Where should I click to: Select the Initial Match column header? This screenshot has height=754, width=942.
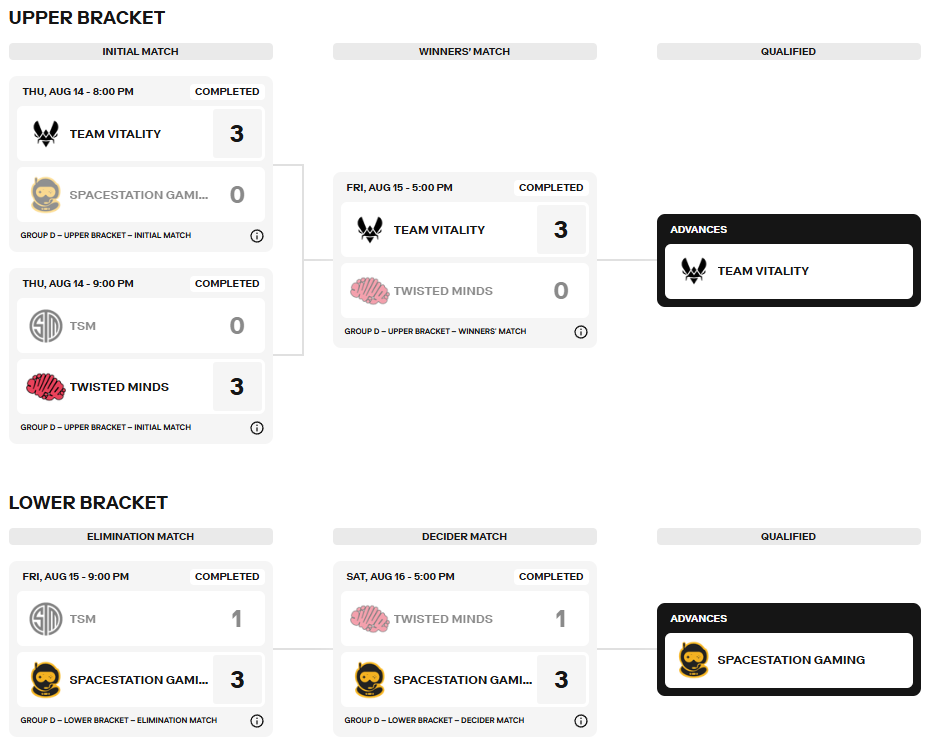(141, 52)
